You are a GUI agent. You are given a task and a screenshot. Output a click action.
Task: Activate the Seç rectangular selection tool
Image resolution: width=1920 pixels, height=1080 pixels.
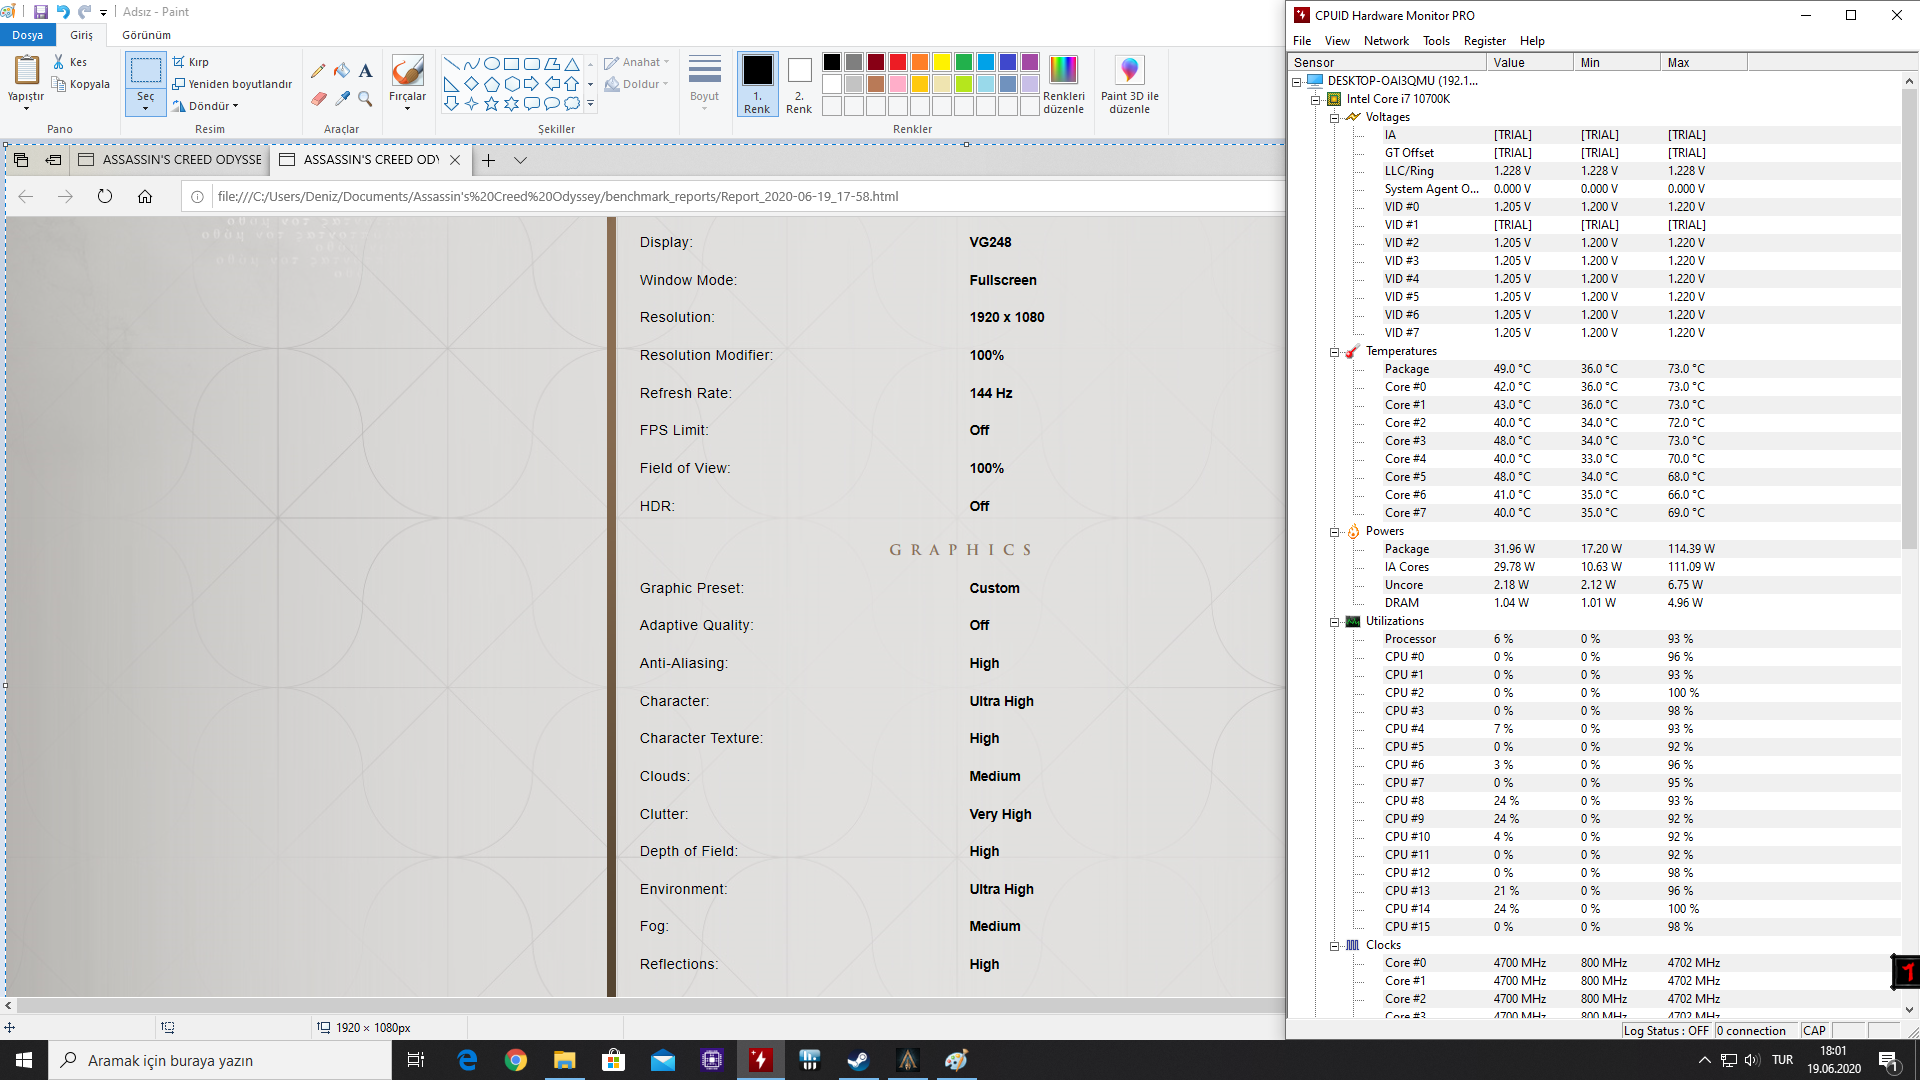(146, 70)
